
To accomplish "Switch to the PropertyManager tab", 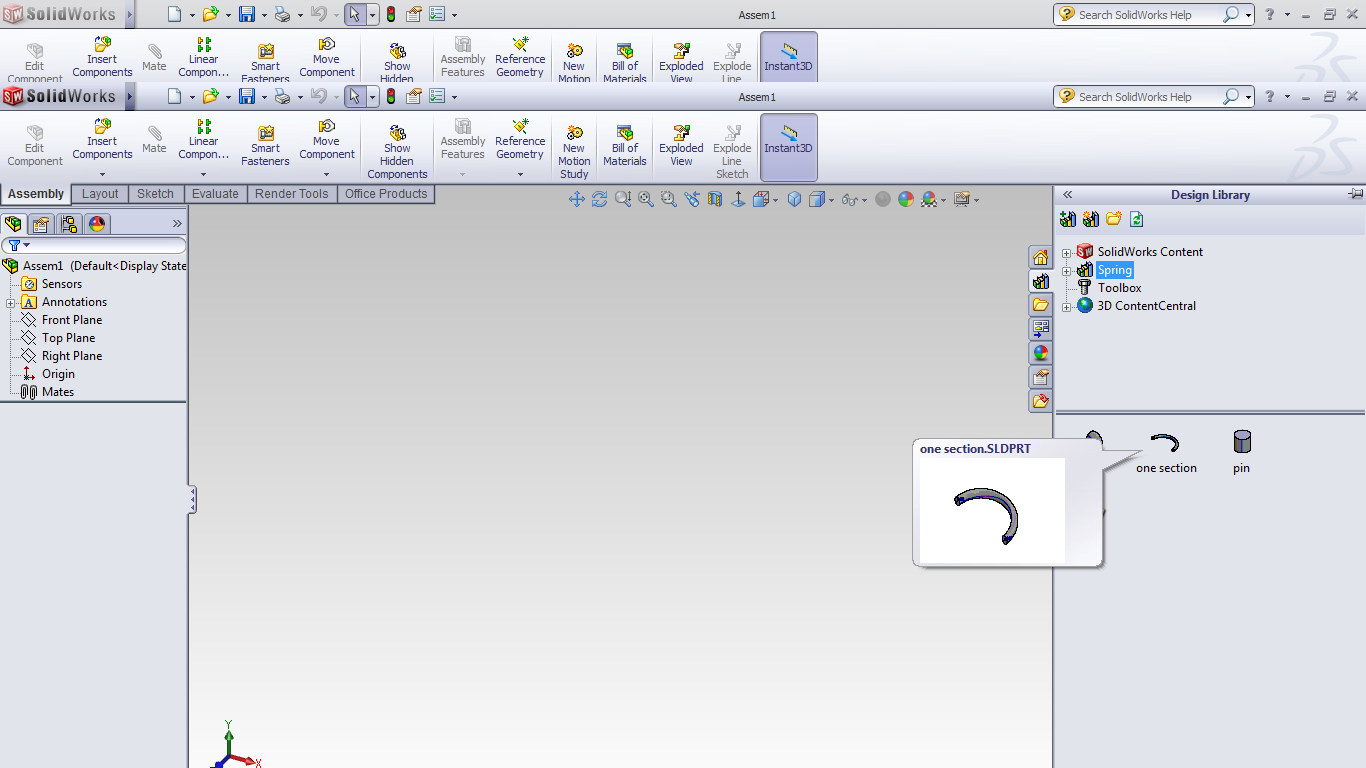I will pyautogui.click(x=41, y=224).
